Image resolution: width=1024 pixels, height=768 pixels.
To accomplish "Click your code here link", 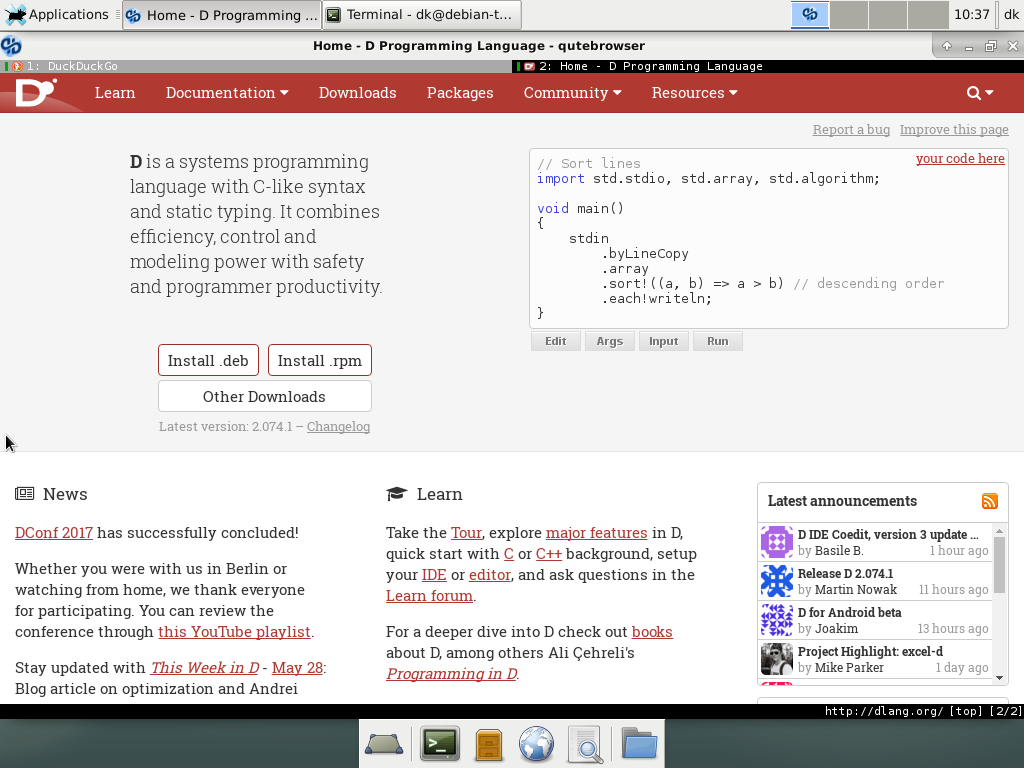I will pyautogui.click(x=960, y=158).
